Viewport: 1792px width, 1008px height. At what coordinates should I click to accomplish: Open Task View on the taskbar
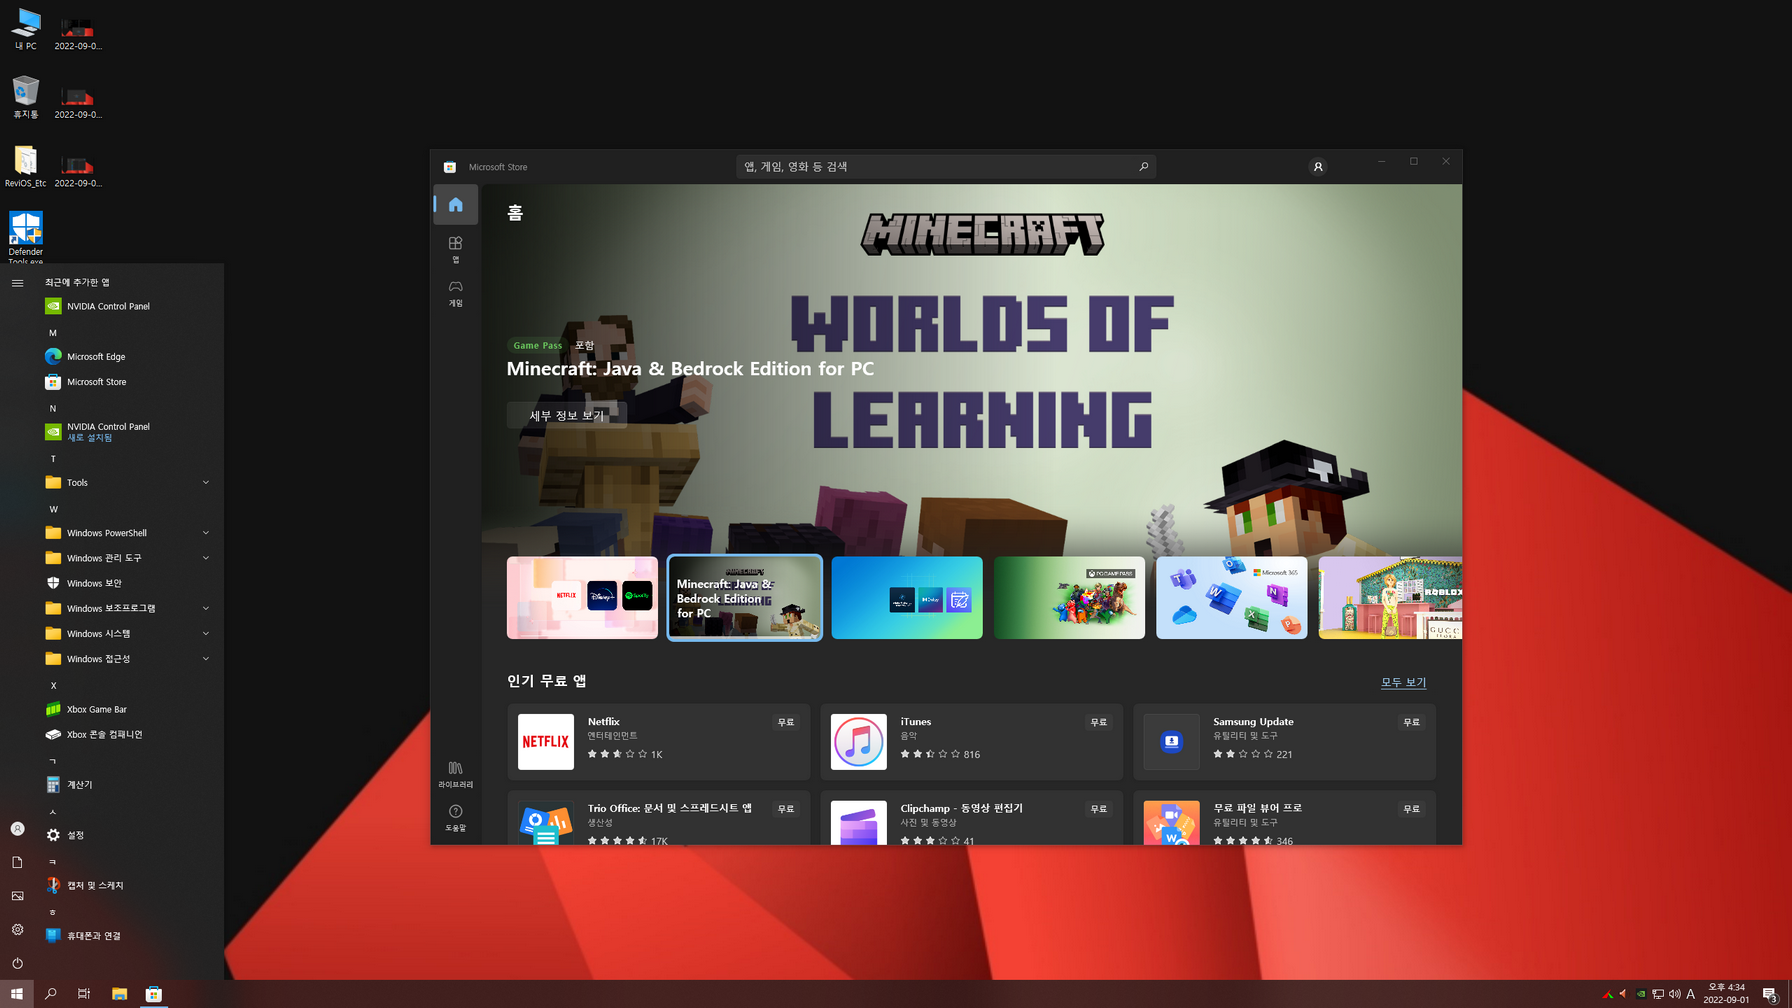click(84, 994)
